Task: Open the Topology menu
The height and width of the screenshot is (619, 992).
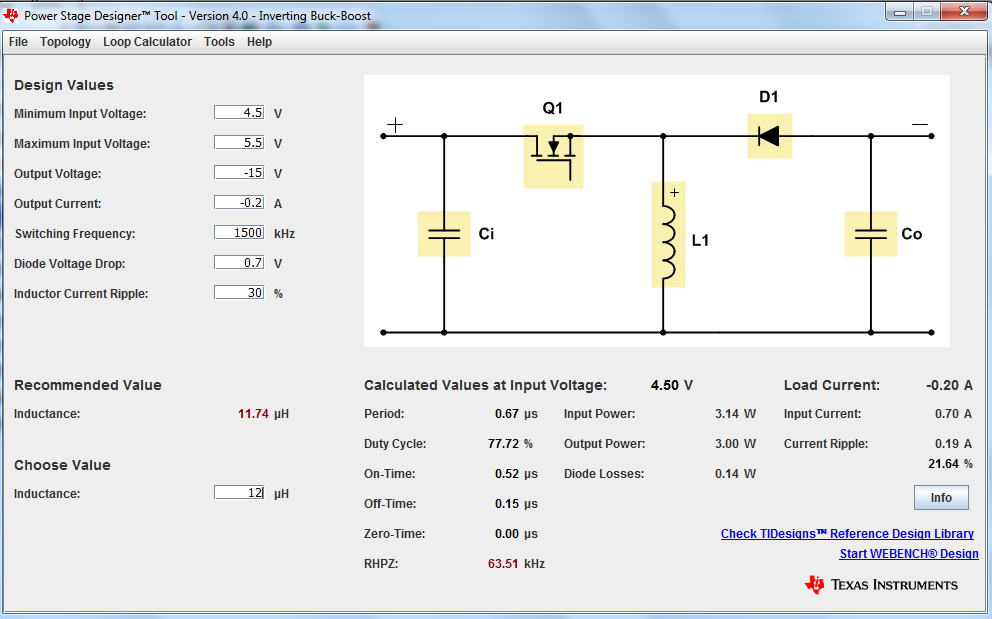Action: coord(65,42)
